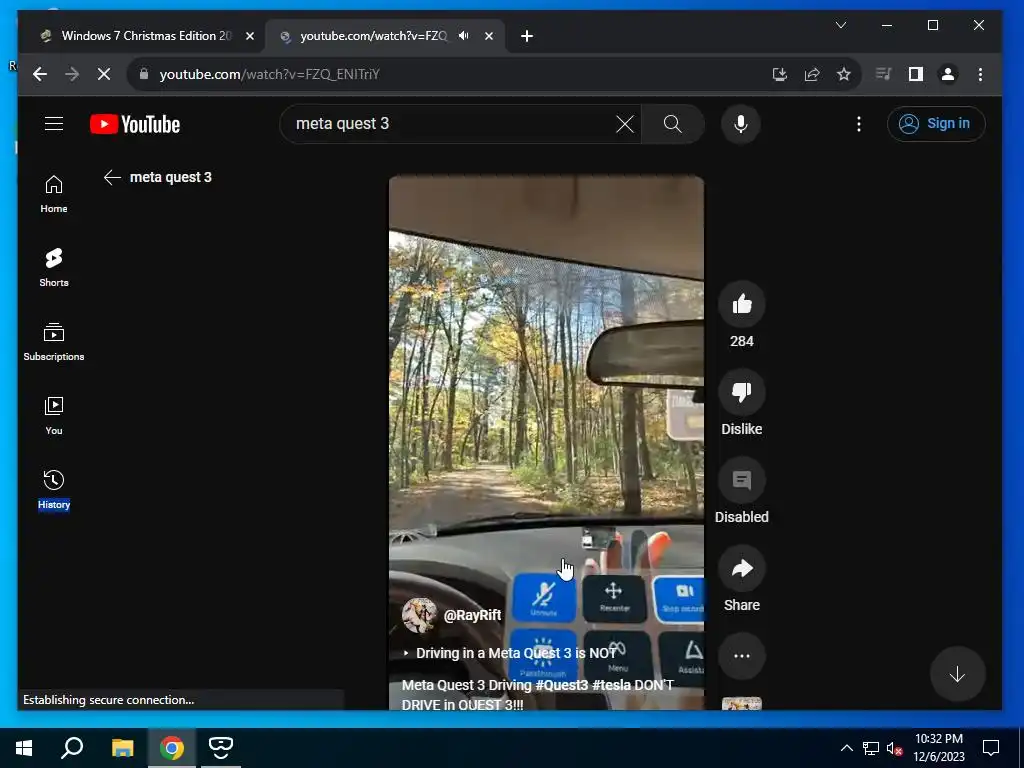This screenshot has height=768, width=1024.
Task: Open network status tray icon
Action: 871,748
